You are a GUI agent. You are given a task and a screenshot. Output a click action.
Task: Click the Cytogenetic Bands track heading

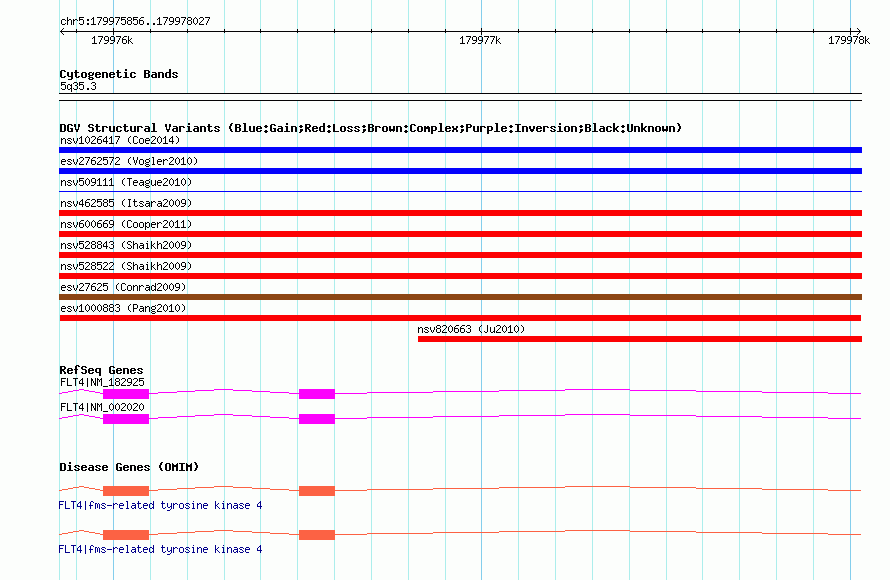click(x=119, y=74)
